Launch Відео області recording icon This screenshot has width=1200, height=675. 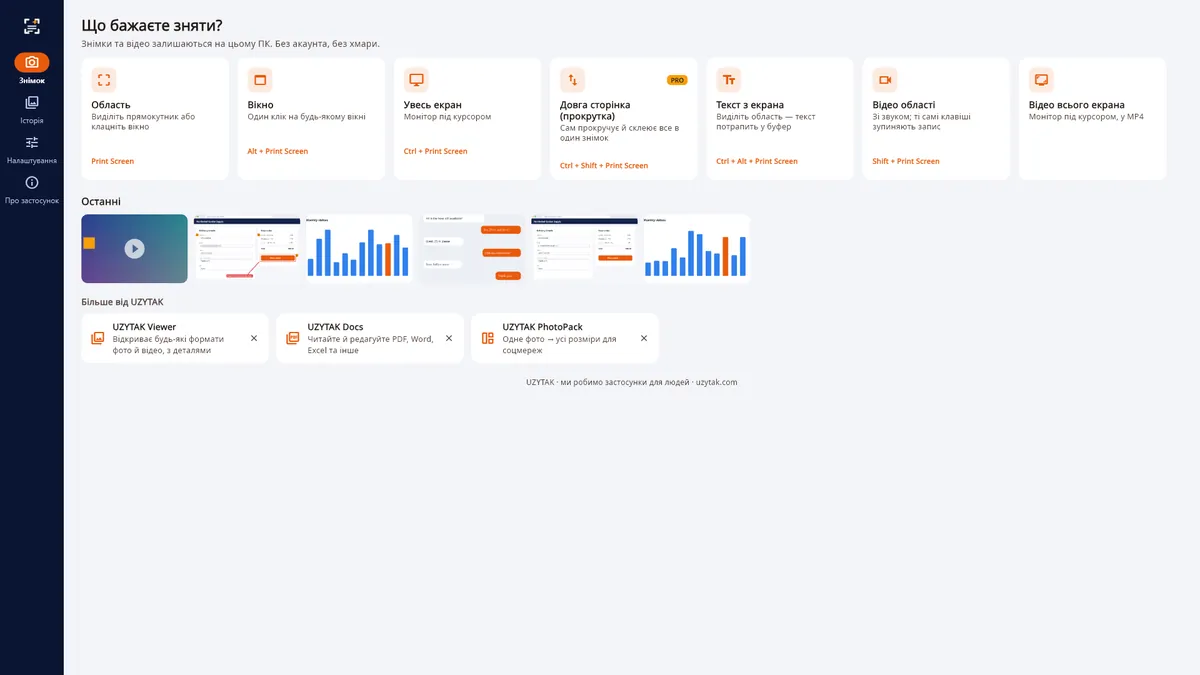[x=885, y=80]
